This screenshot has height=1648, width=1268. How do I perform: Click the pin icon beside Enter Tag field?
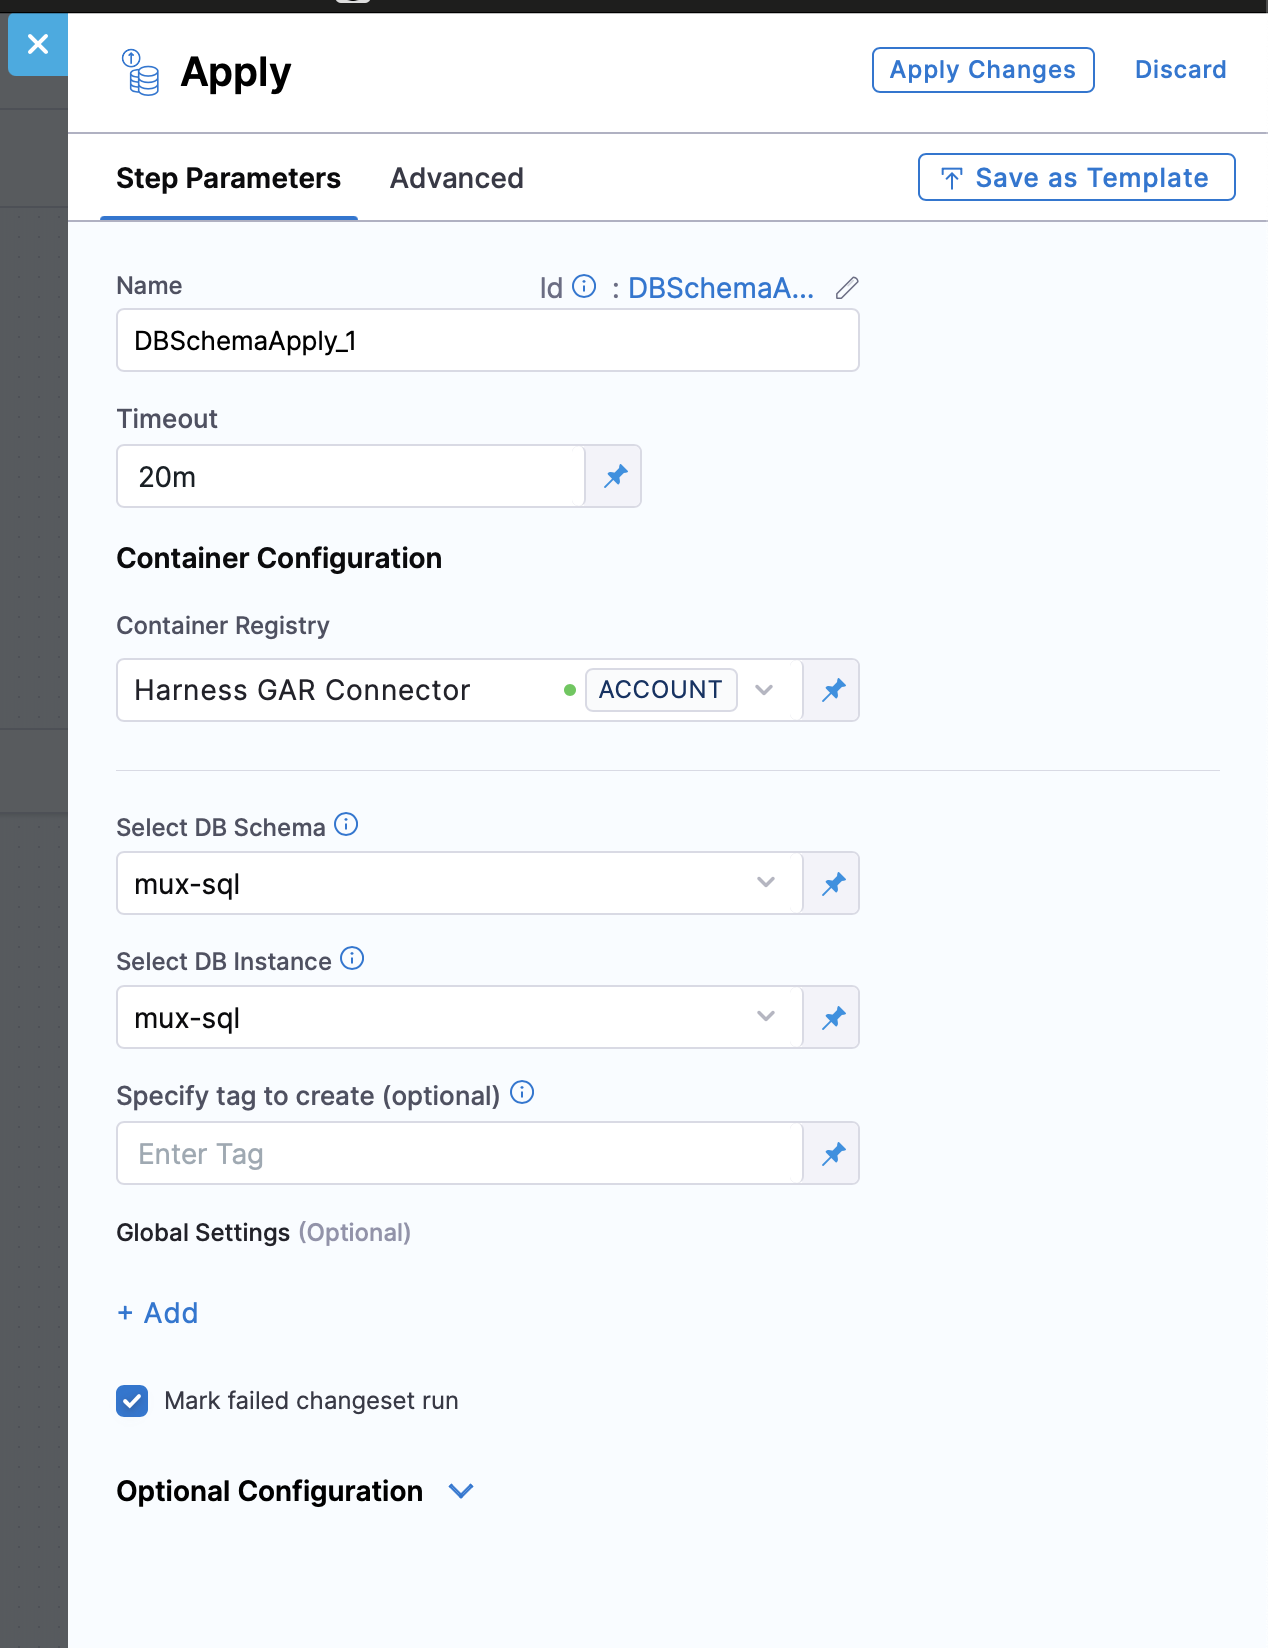[x=833, y=1154]
